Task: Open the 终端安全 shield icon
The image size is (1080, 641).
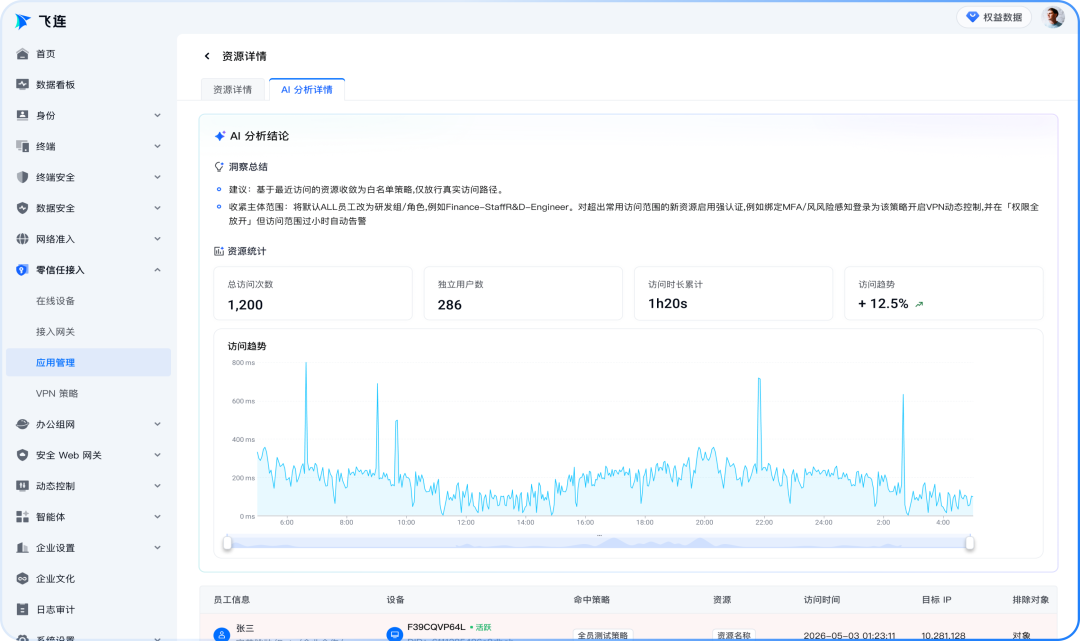Action: pos(23,177)
